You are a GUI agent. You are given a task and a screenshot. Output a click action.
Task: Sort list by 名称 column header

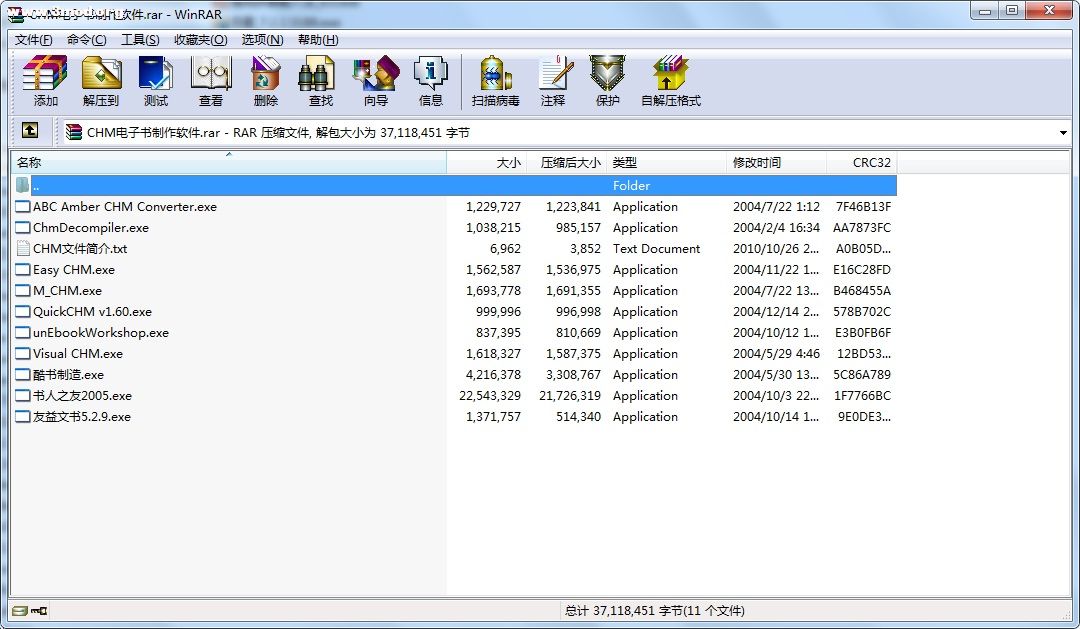coord(228,162)
